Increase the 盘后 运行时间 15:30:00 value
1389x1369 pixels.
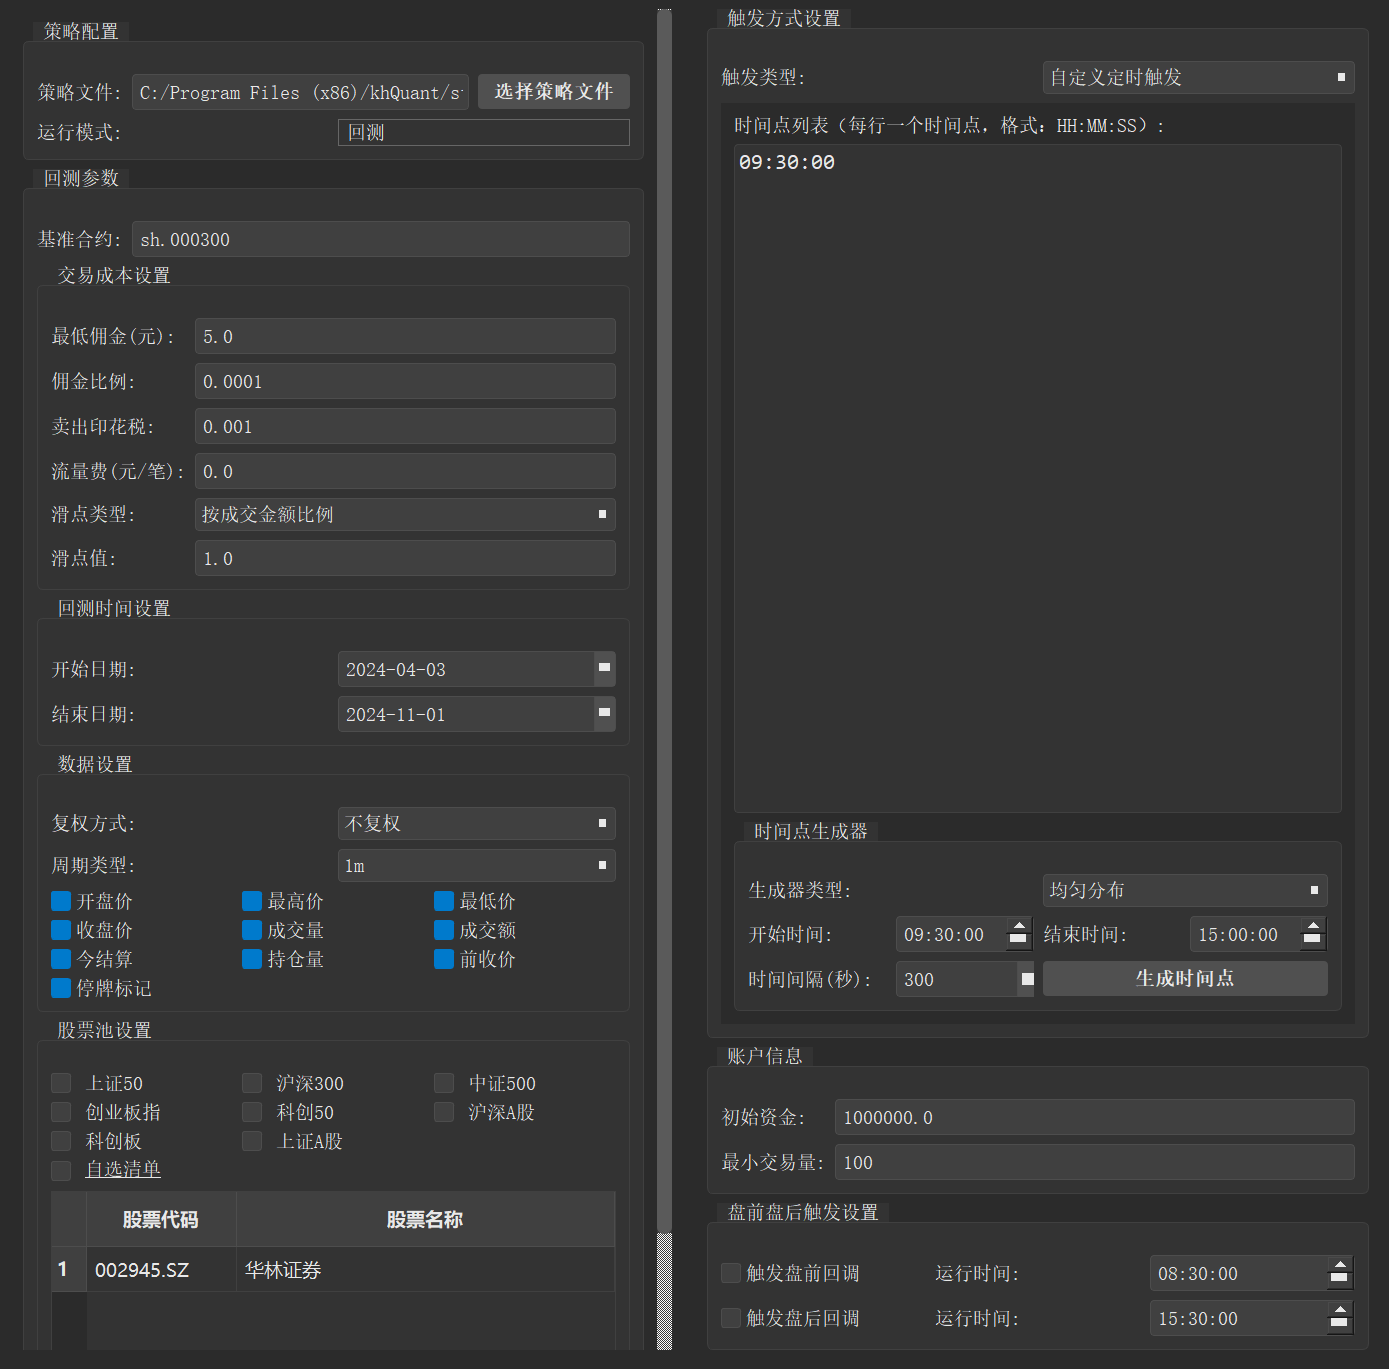pos(1340,1310)
